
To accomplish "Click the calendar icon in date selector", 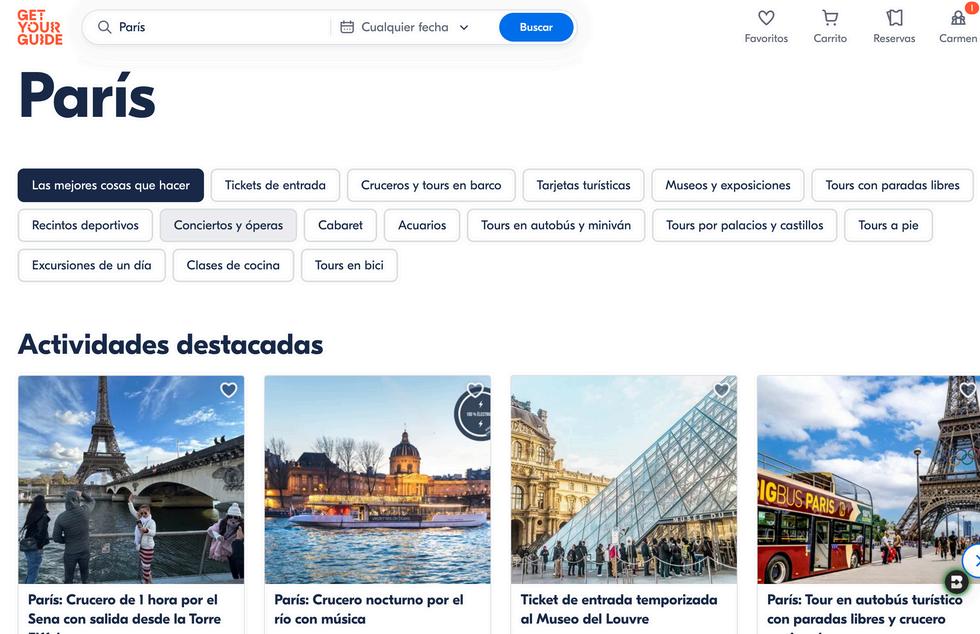I will click(347, 27).
